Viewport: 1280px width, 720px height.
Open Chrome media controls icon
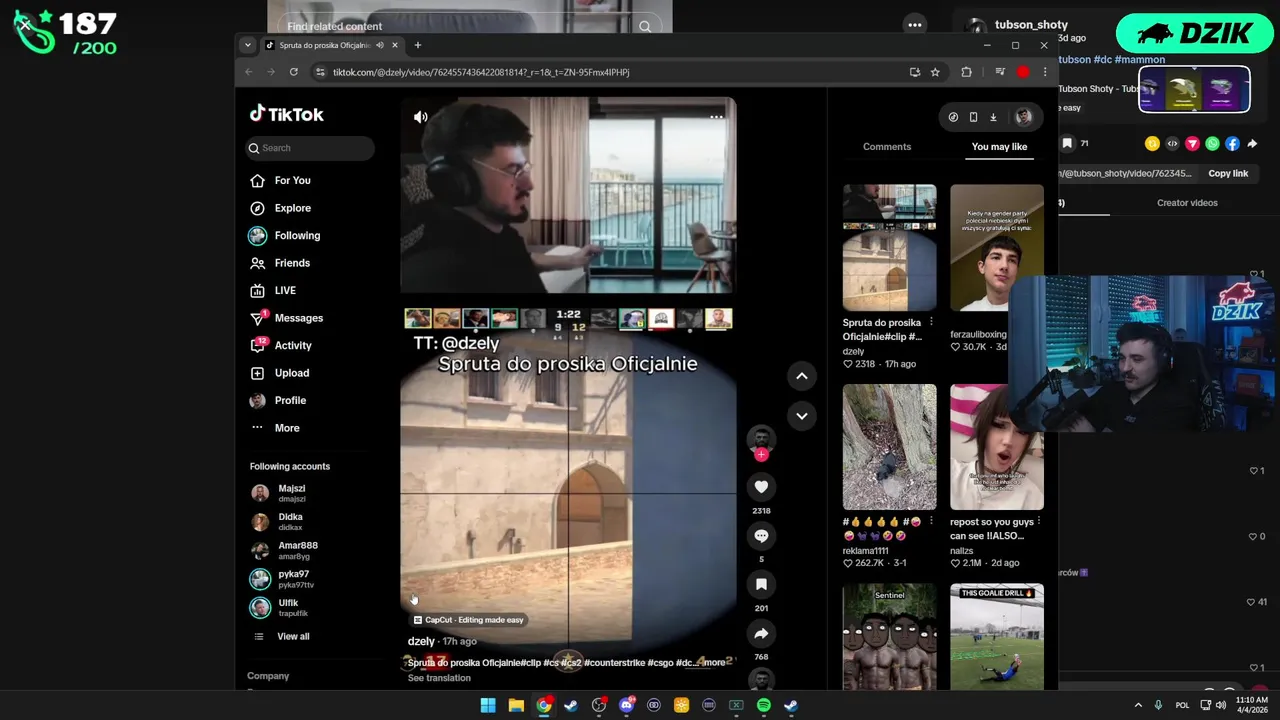pos(1000,72)
